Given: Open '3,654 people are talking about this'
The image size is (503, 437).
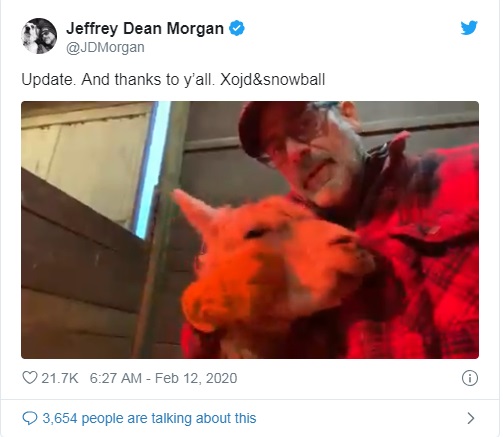Looking at the screenshot, I should click(149, 418).
